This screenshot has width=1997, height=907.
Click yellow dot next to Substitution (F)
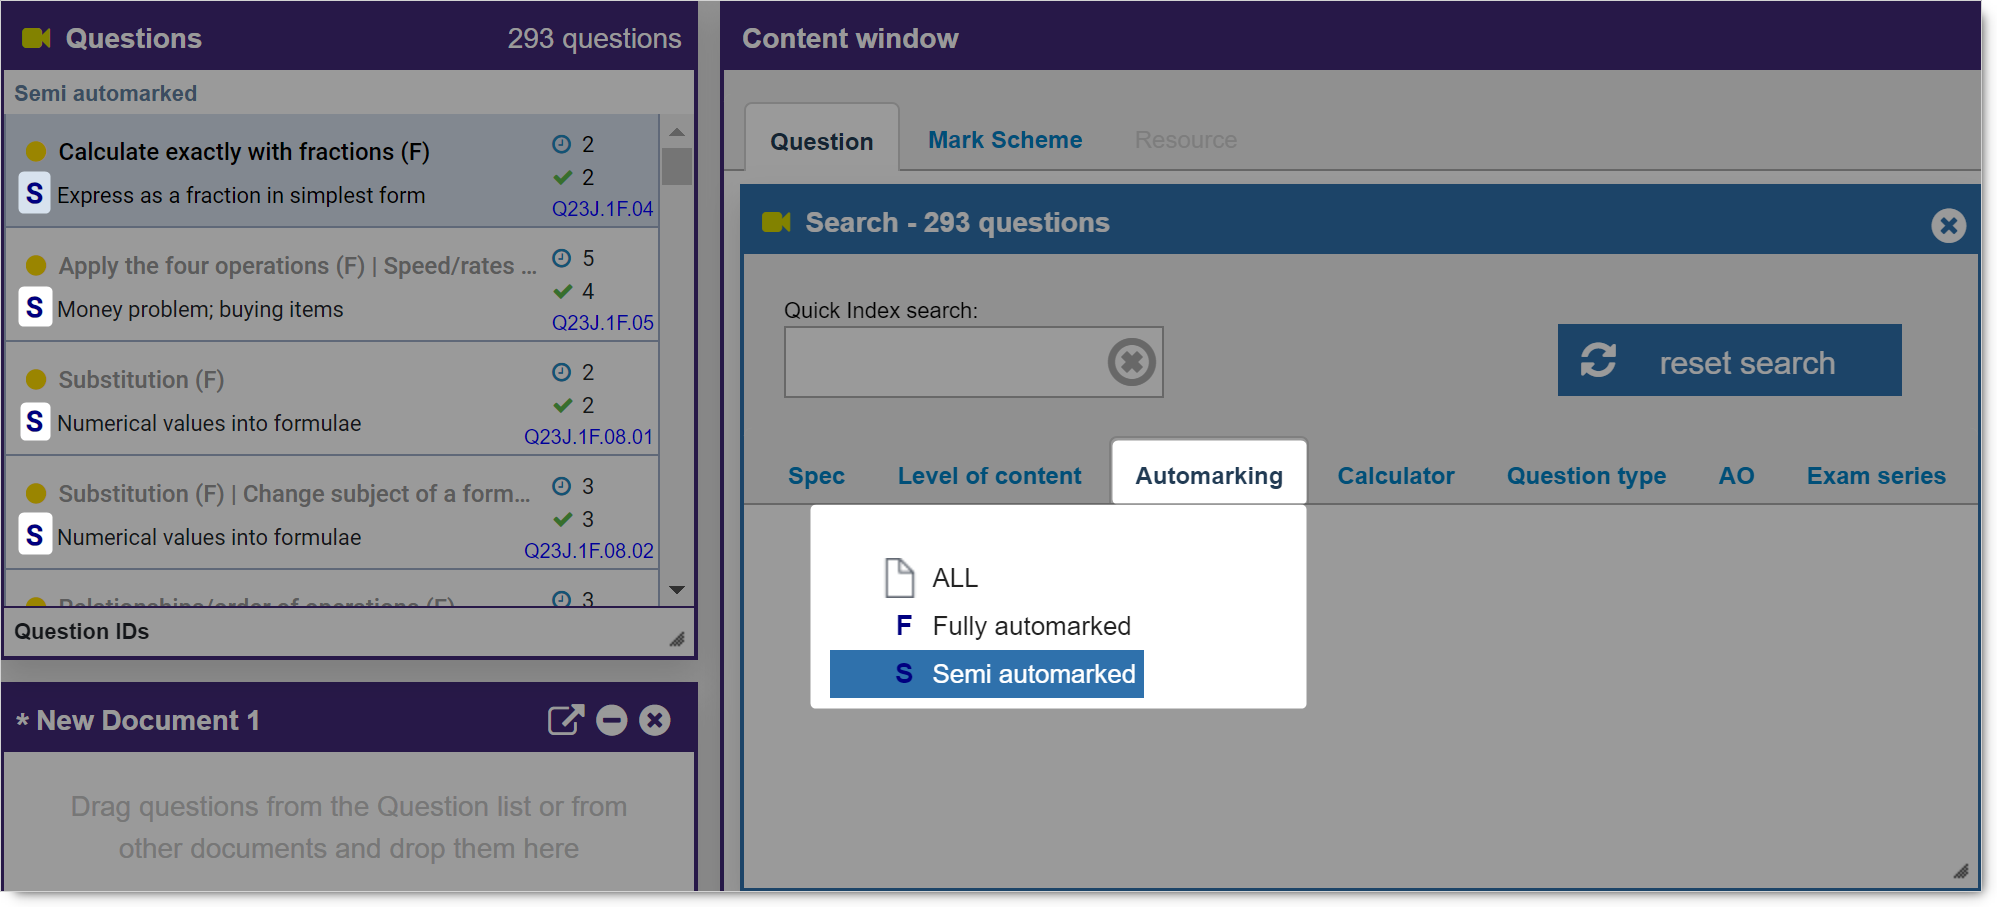click(x=36, y=380)
